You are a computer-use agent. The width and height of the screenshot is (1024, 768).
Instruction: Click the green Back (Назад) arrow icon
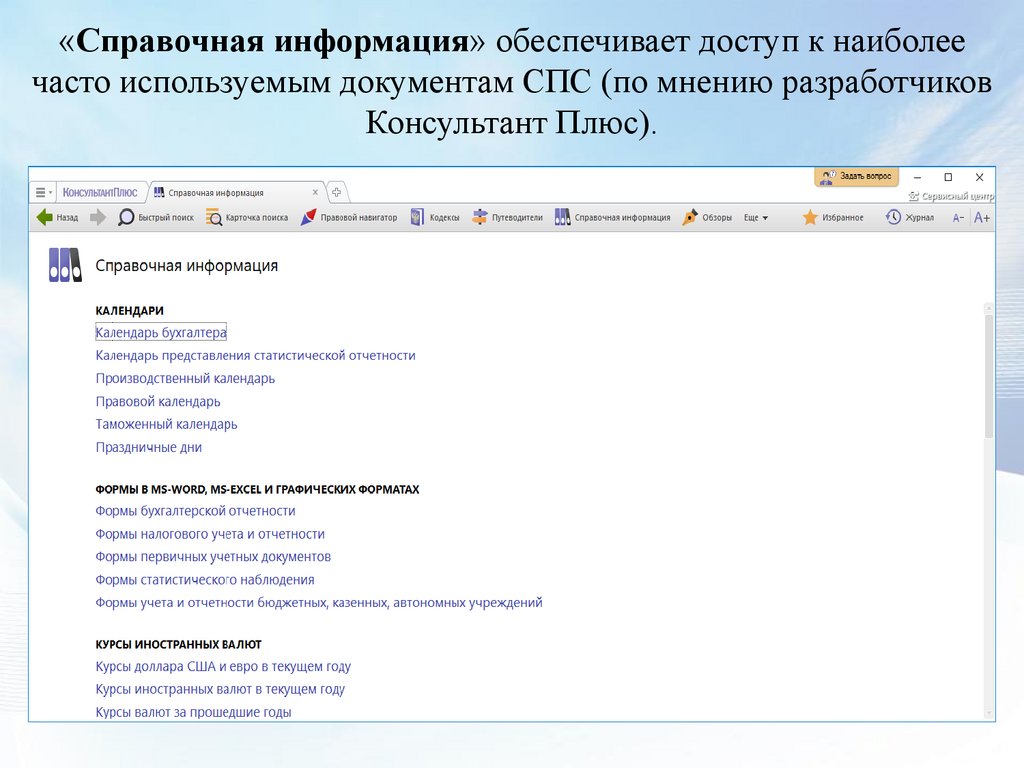tap(44, 217)
